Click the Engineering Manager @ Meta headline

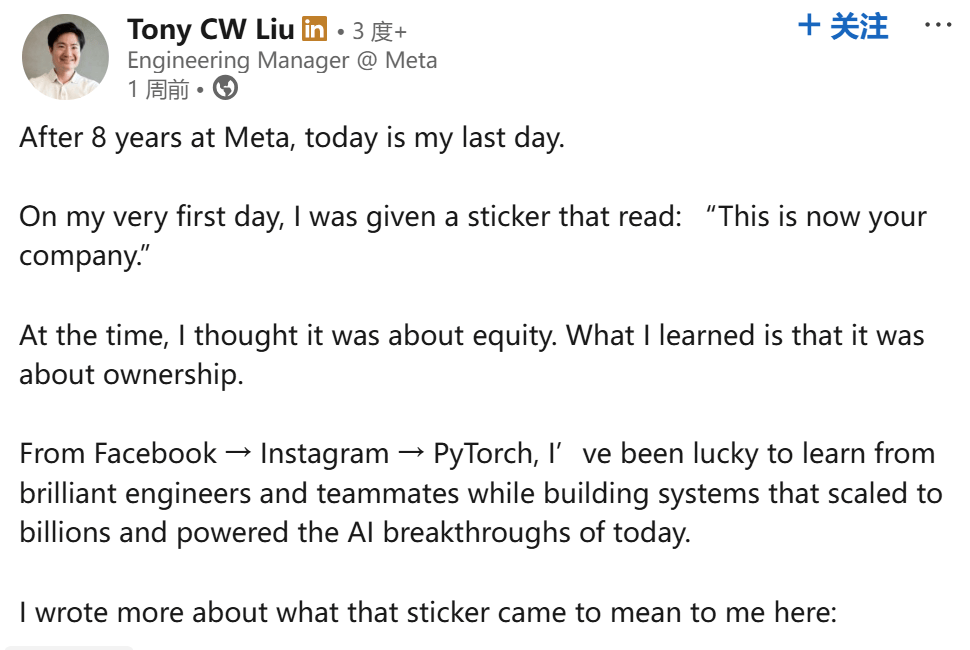point(282,60)
